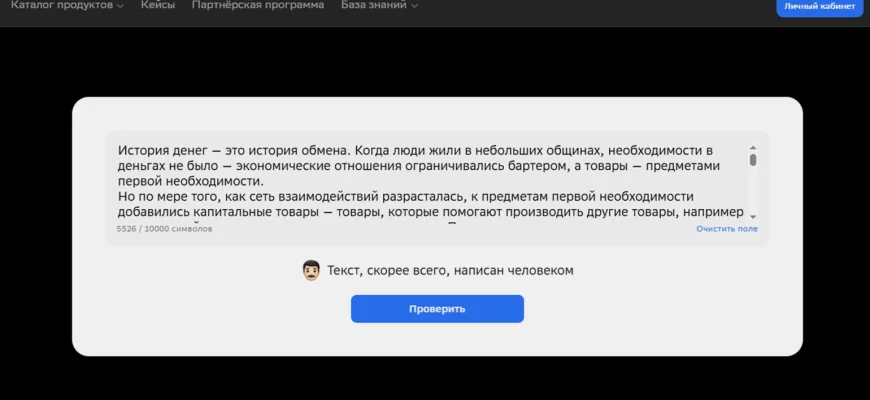
Task: Click the line 'первой необходимости.' in the text
Action: [190, 182]
